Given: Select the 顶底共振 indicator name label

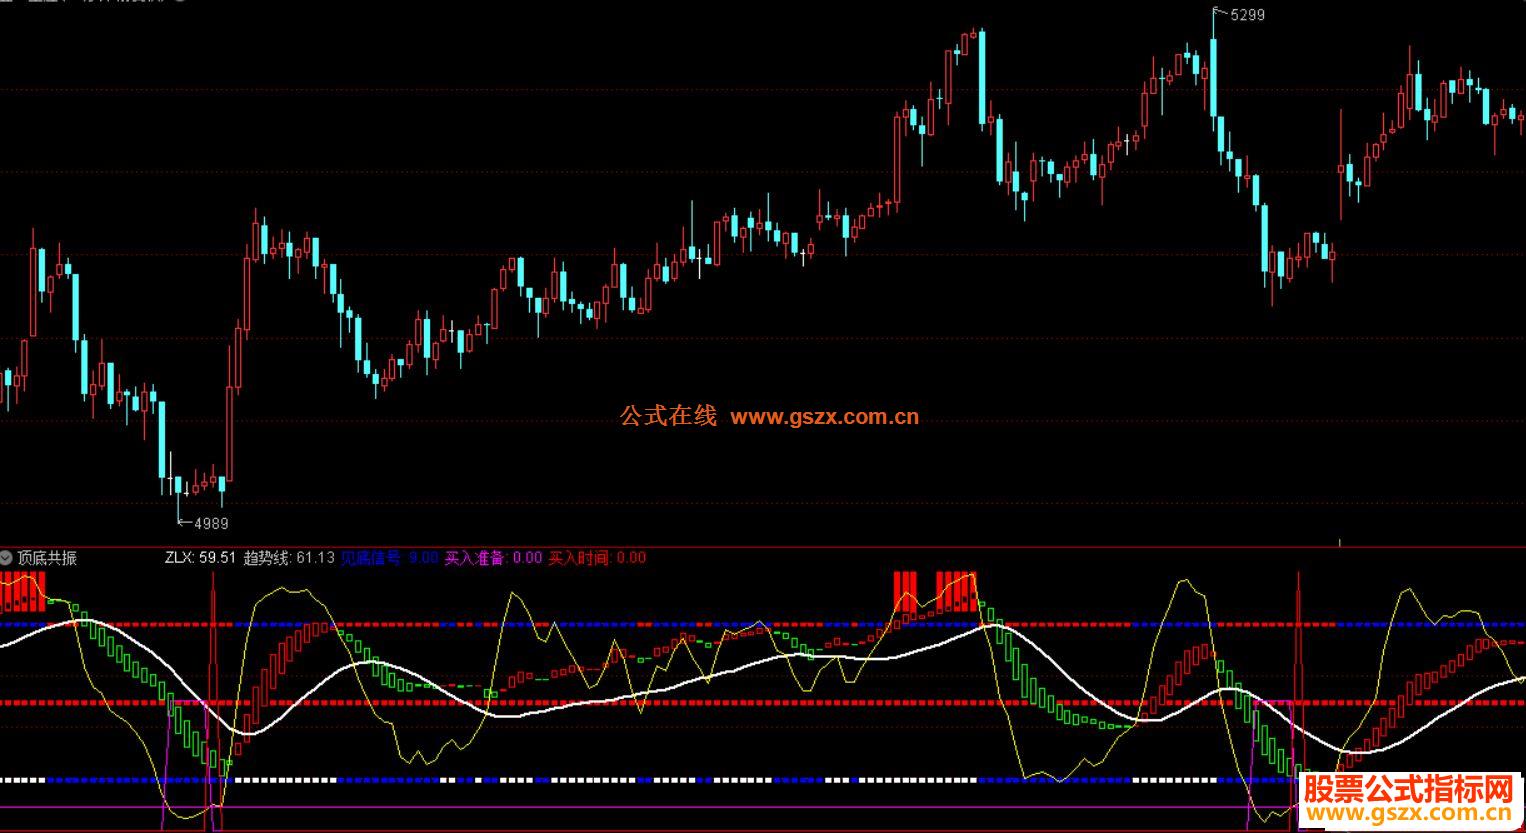Looking at the screenshot, I should point(47,558).
